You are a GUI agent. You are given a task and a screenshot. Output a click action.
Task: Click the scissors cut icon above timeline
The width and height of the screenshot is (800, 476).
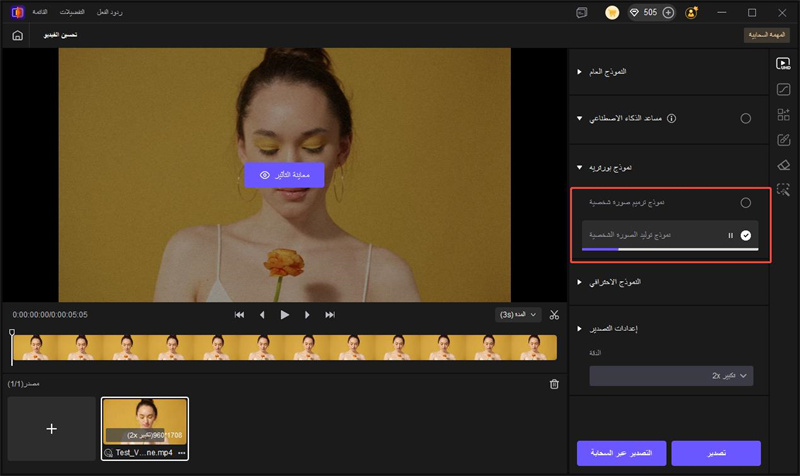pos(552,314)
